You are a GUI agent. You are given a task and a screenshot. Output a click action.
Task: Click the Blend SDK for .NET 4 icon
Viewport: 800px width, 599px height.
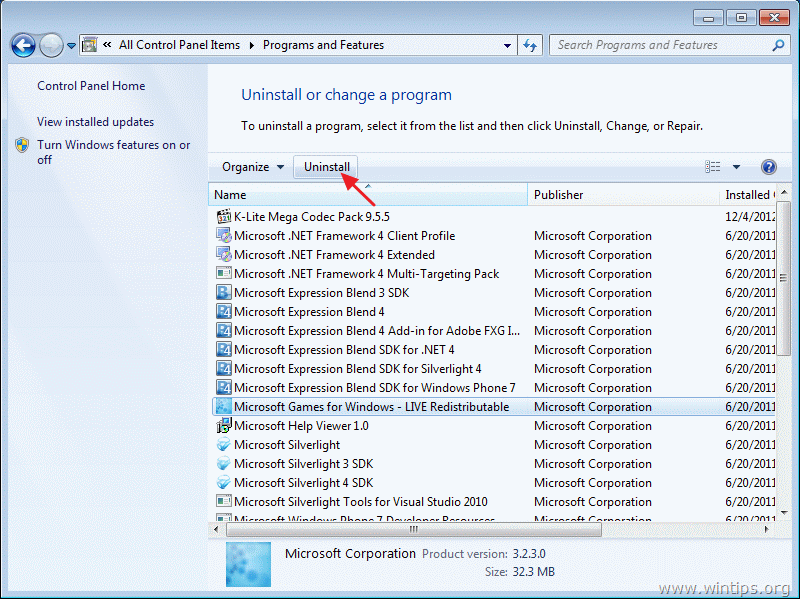[x=223, y=350]
